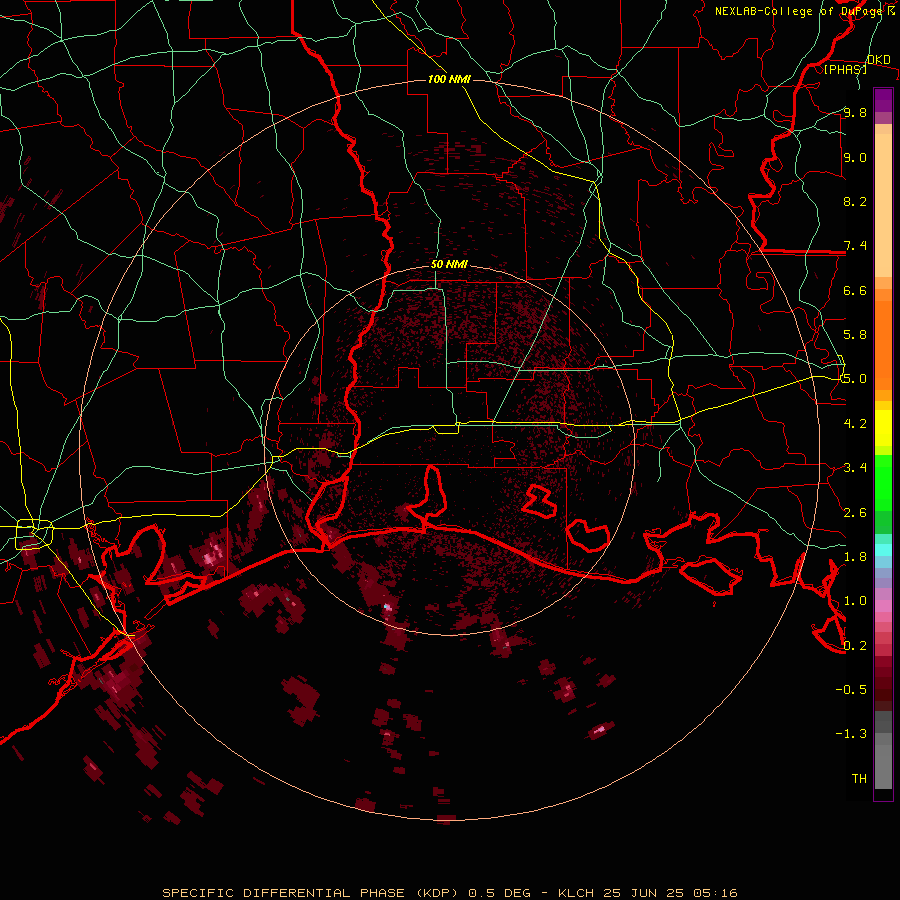Select the 6.6 value on color scale
Viewport: 900px width, 900px height.
coord(855,290)
